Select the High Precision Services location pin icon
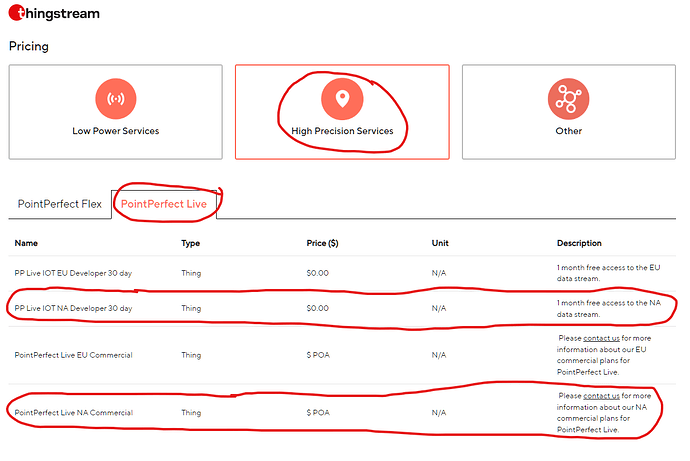This screenshot has width=690, height=461. (342, 99)
